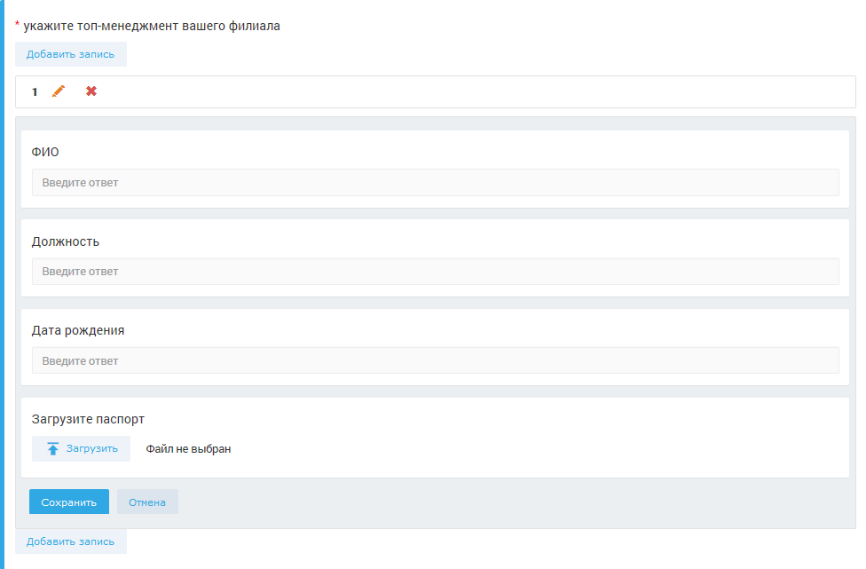The width and height of the screenshot is (866, 569).
Task: Click the Файл не выбран status text
Action: tap(188, 450)
